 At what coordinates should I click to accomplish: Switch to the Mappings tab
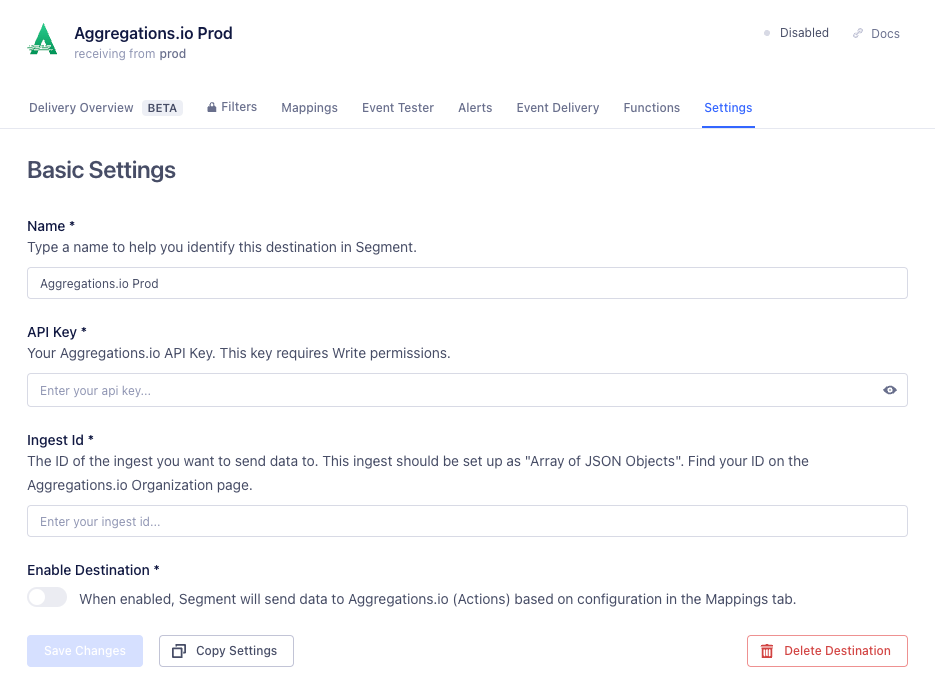point(309,108)
